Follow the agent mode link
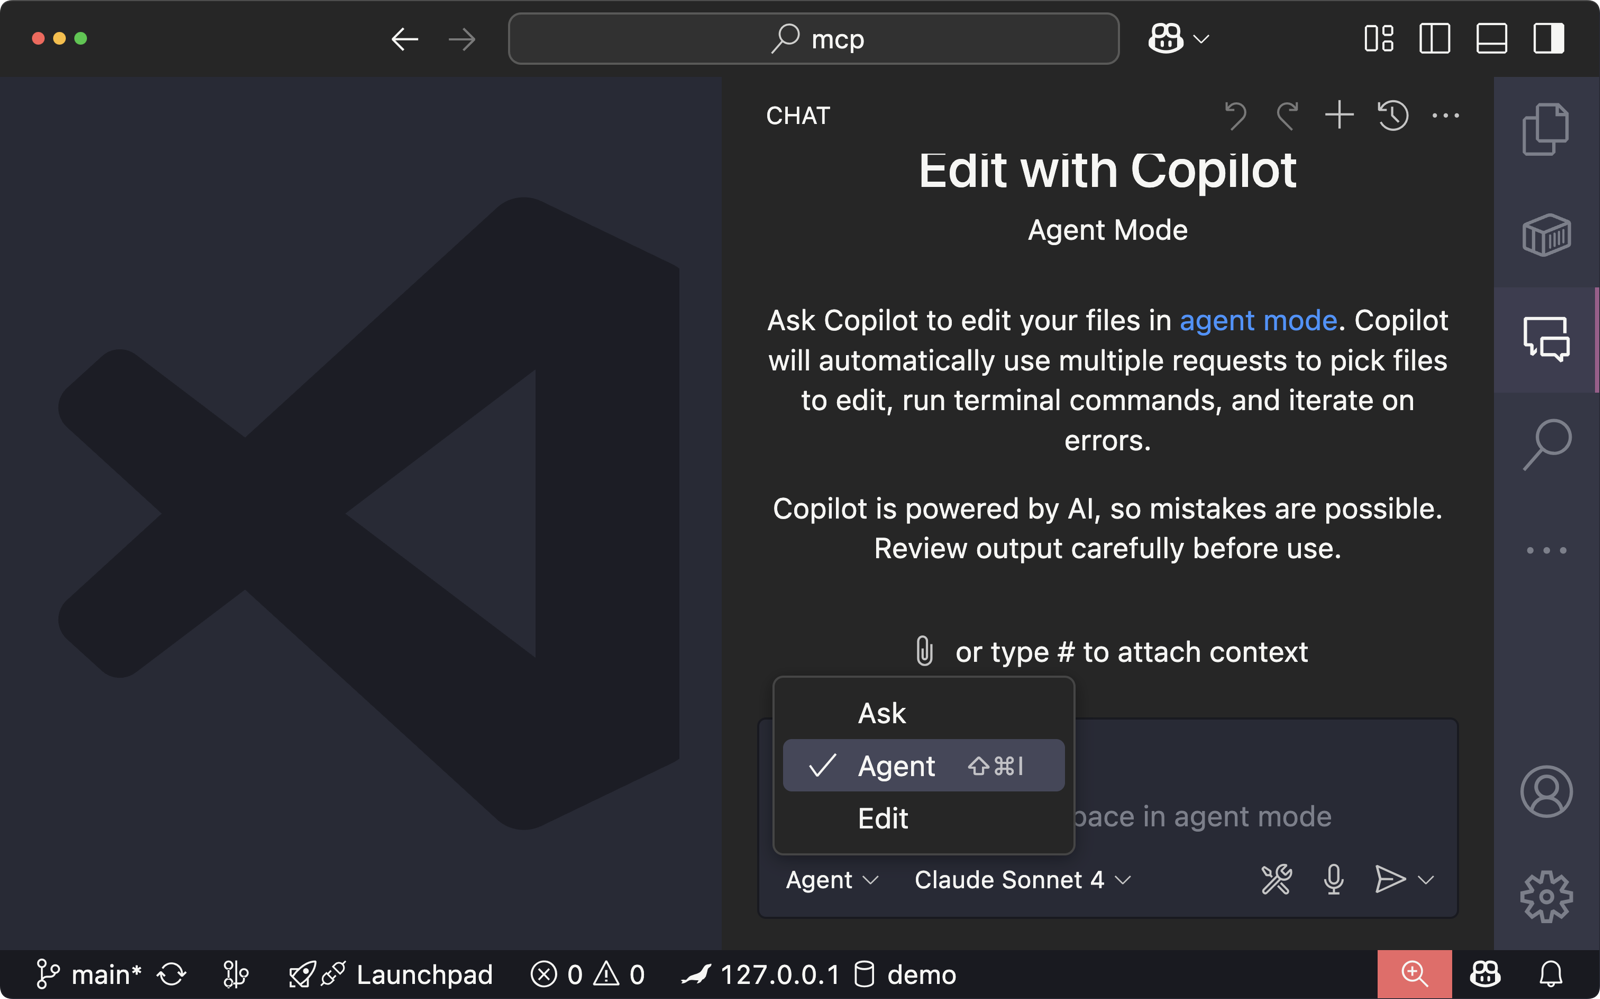 1257,320
